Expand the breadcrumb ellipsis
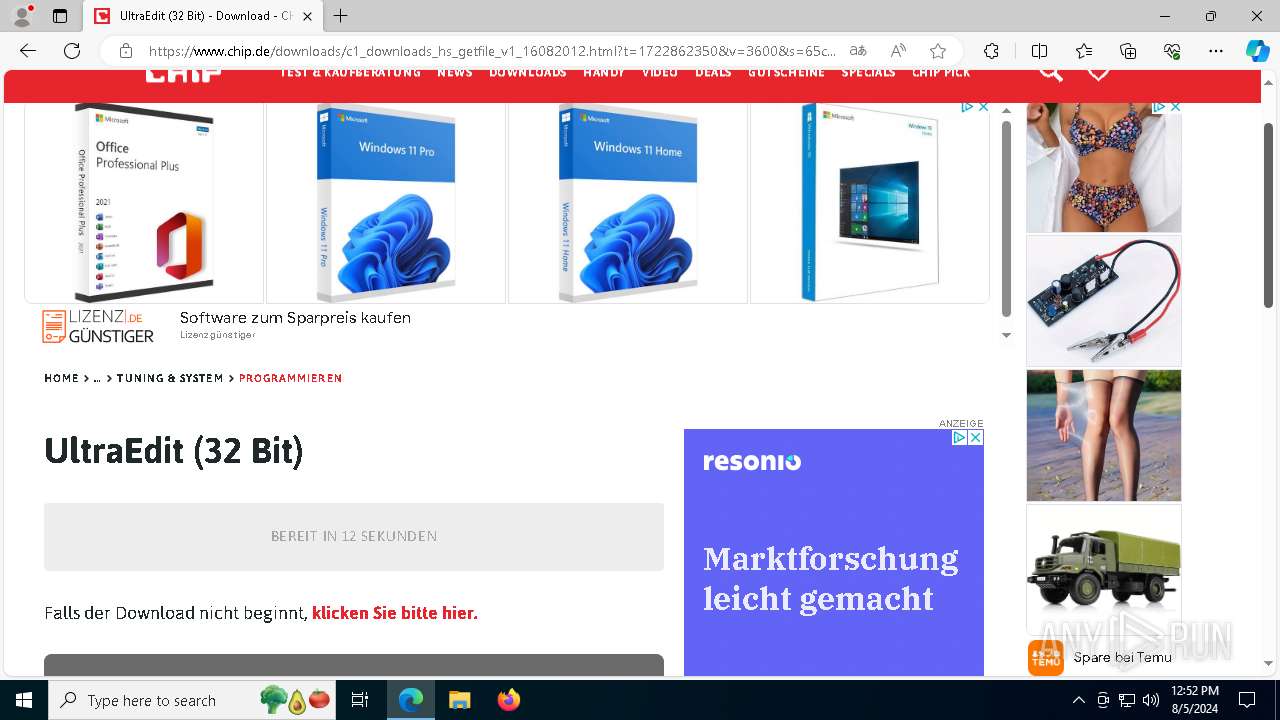Viewport: 1280px width, 720px height. coord(98,378)
